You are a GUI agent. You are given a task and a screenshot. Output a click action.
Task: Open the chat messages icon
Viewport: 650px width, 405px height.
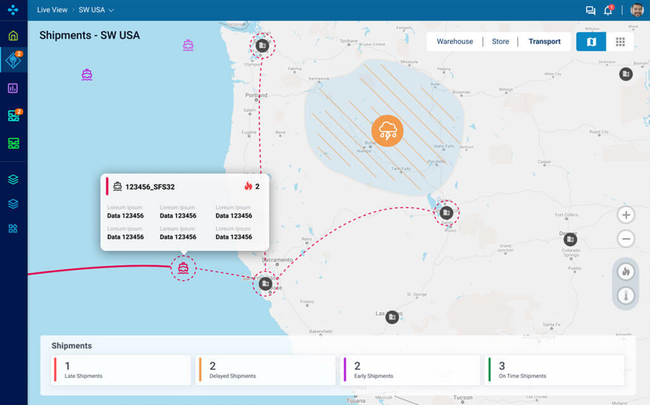590,10
